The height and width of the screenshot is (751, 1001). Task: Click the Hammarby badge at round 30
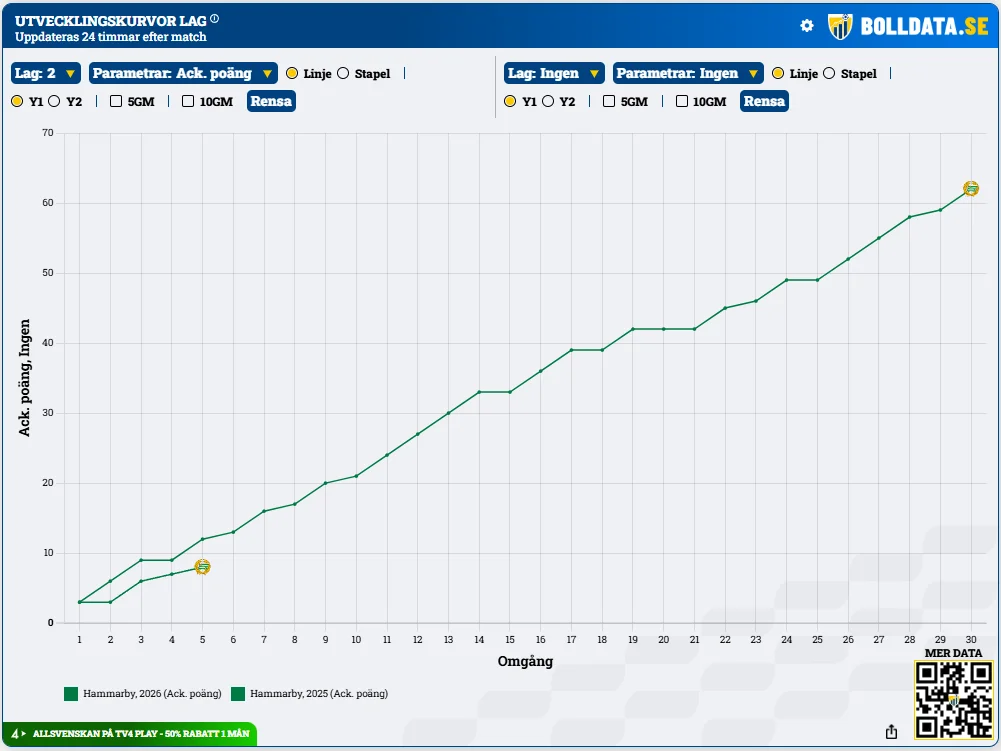(x=970, y=188)
